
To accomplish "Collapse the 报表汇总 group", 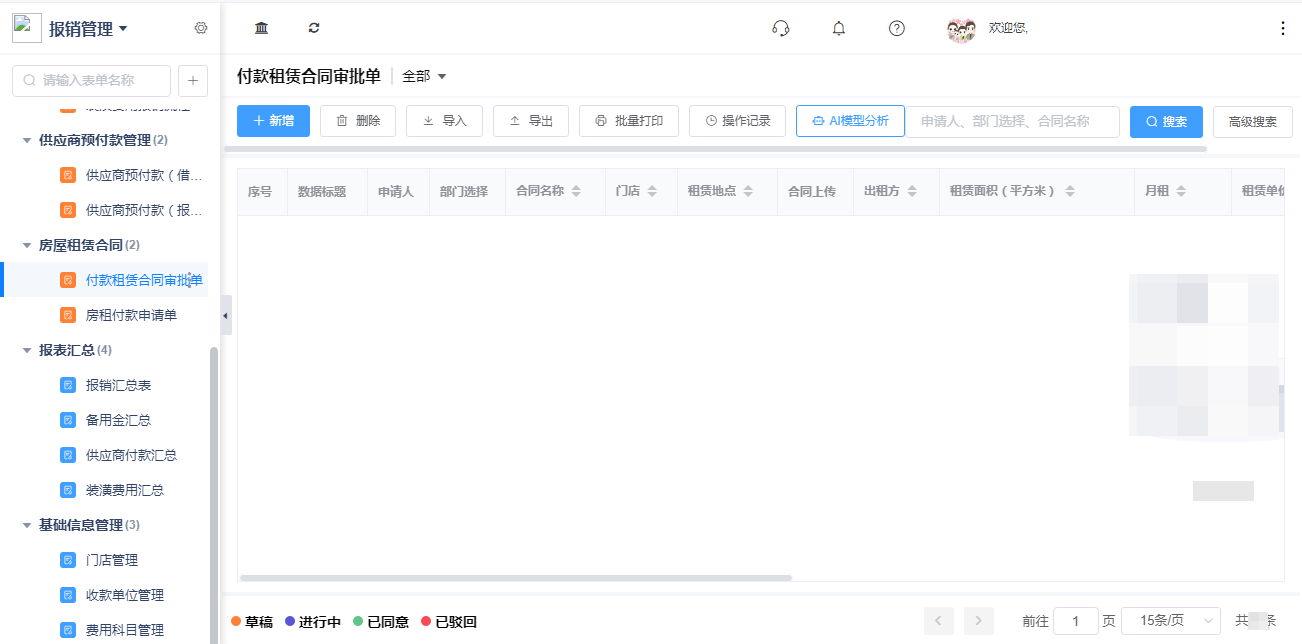I will (27, 350).
